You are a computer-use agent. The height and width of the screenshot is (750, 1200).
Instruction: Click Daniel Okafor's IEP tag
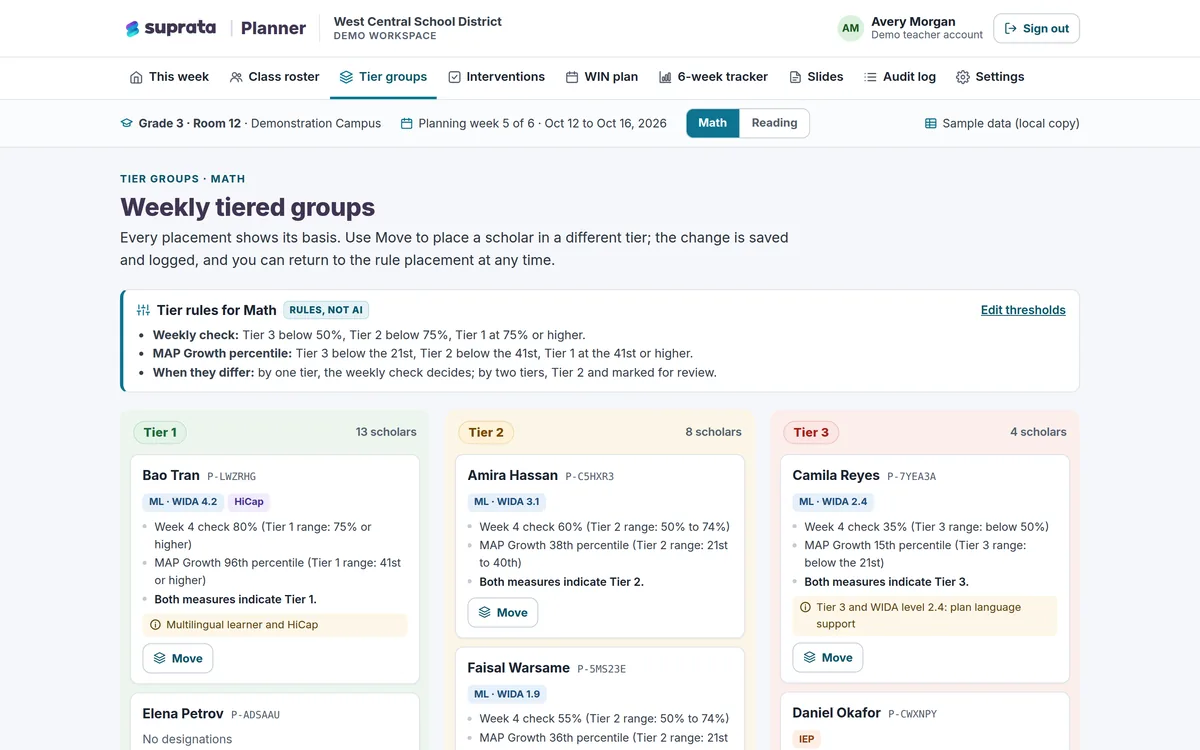click(x=806, y=739)
